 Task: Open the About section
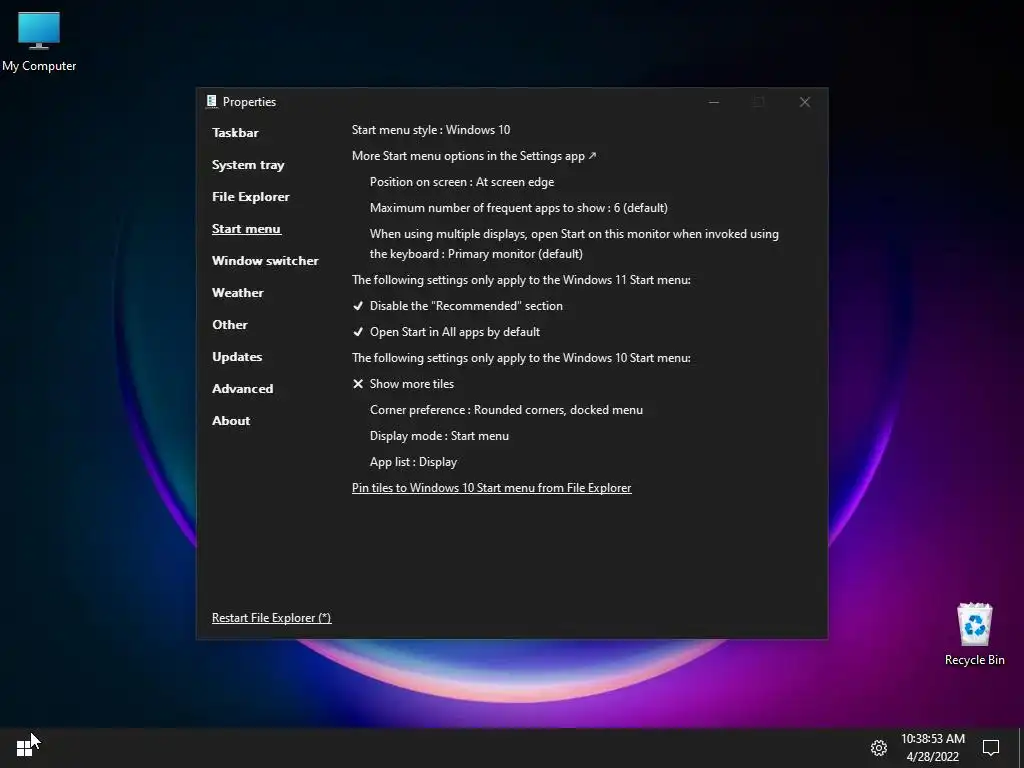(x=231, y=421)
